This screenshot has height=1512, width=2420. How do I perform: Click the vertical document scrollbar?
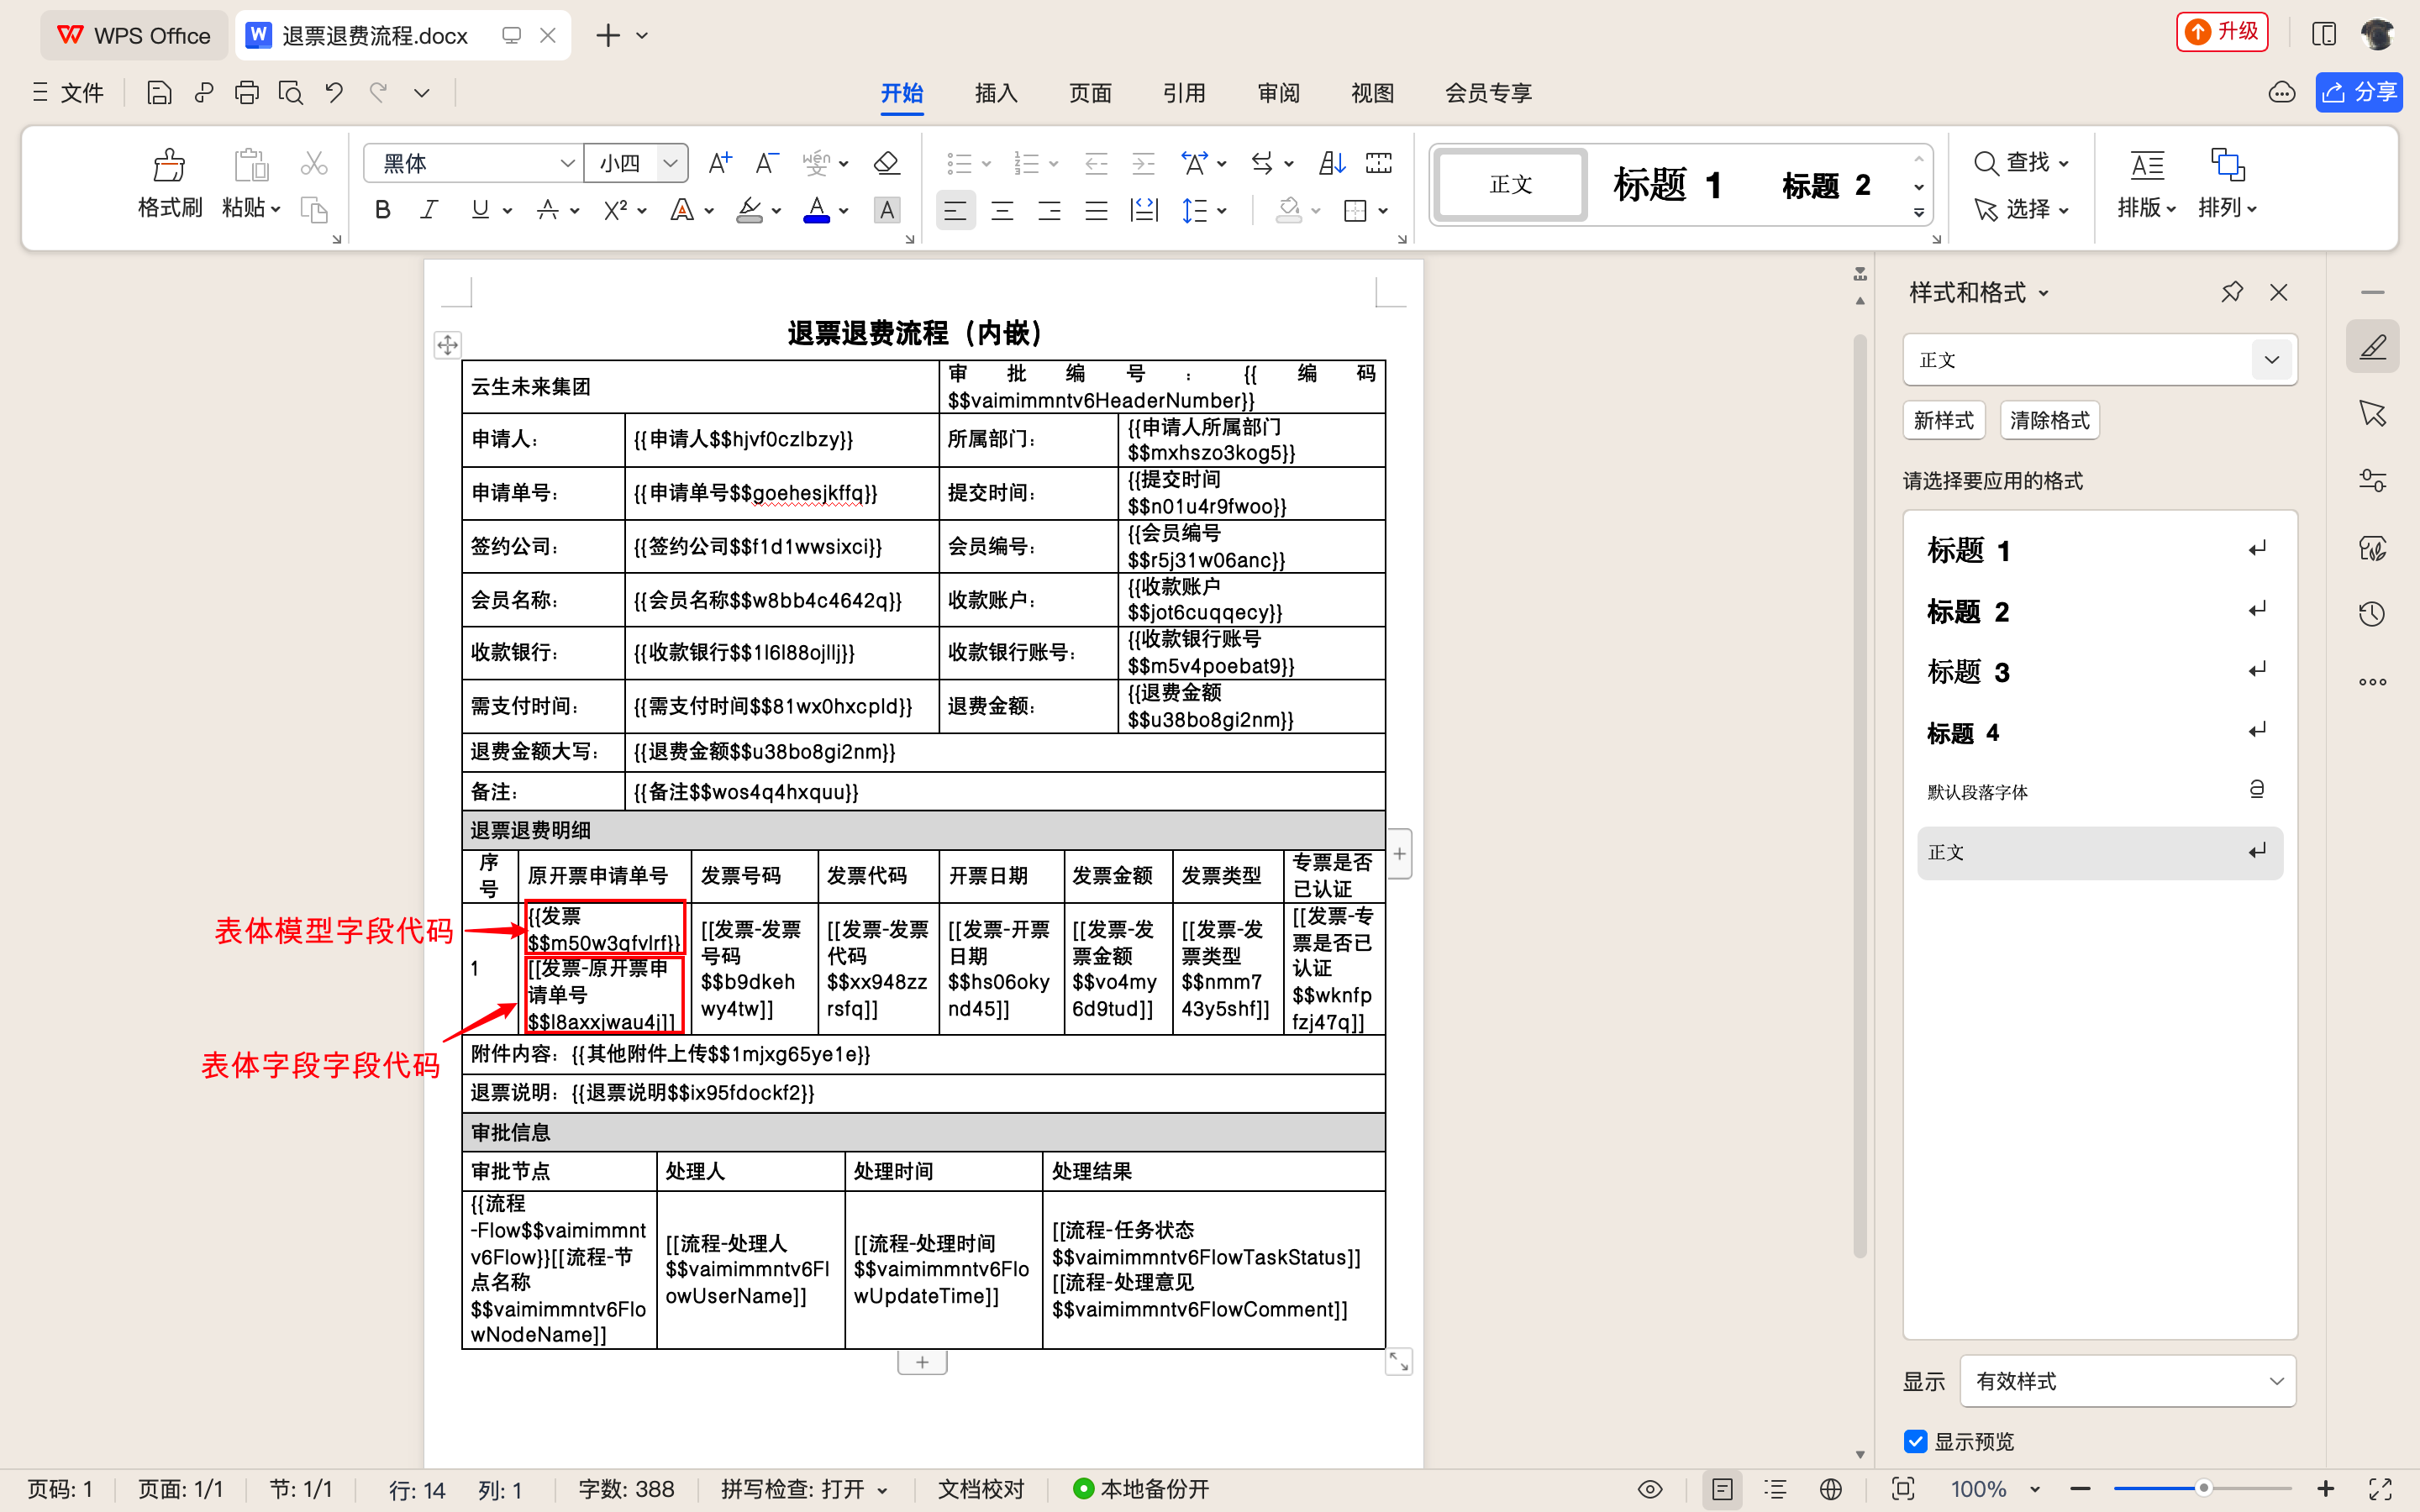1860,796
